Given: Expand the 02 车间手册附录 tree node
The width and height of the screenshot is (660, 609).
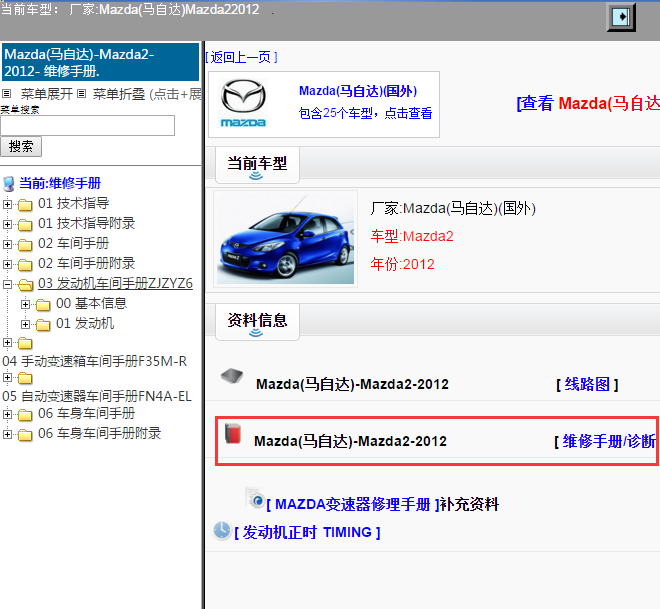Looking at the screenshot, I should (7, 264).
